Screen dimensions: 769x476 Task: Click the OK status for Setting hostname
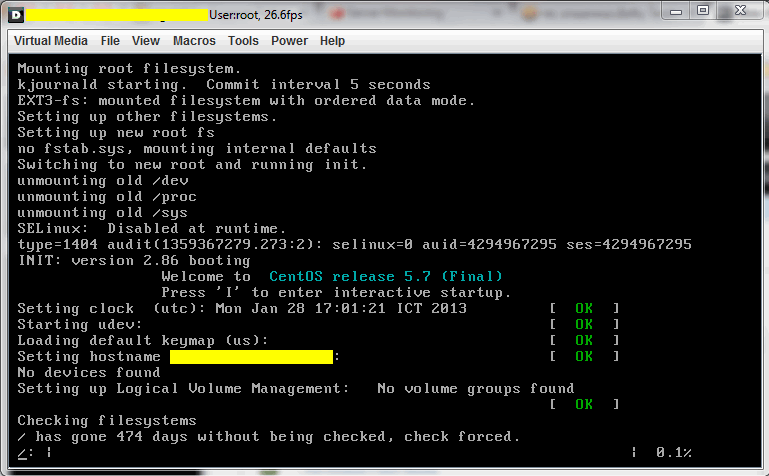(584, 356)
